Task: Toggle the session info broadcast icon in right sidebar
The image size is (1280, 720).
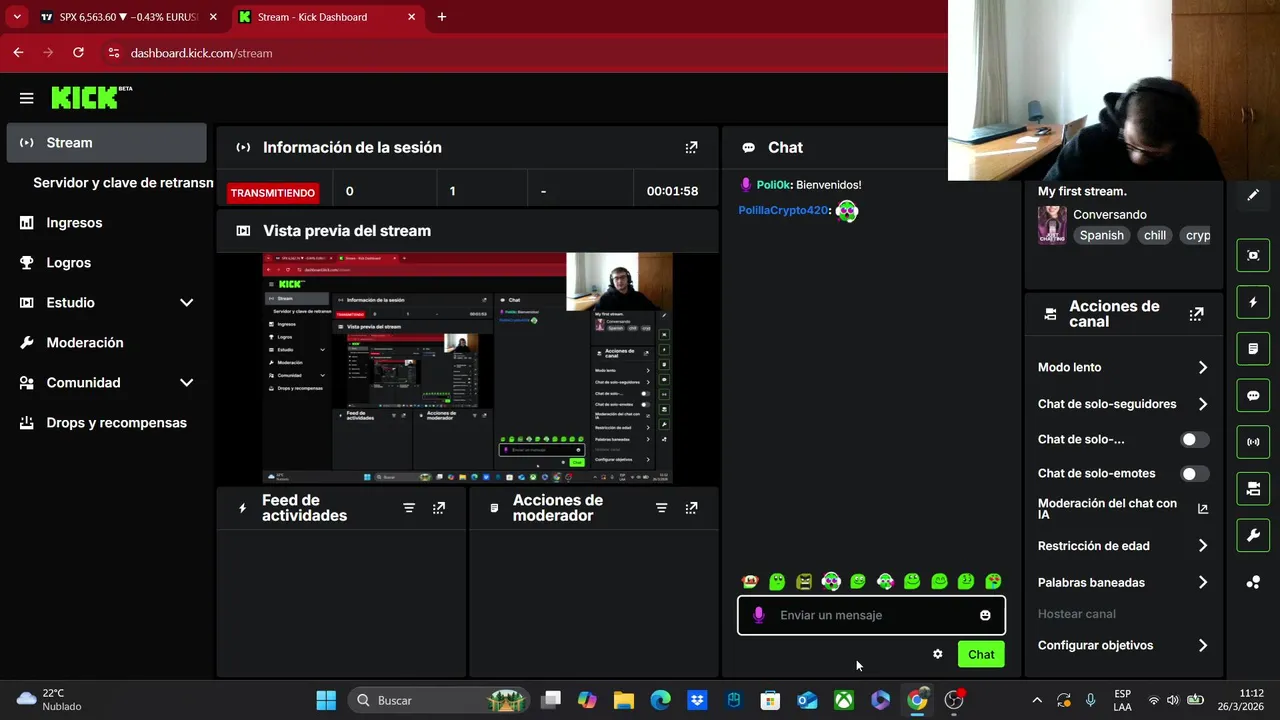Action: [x=1253, y=442]
